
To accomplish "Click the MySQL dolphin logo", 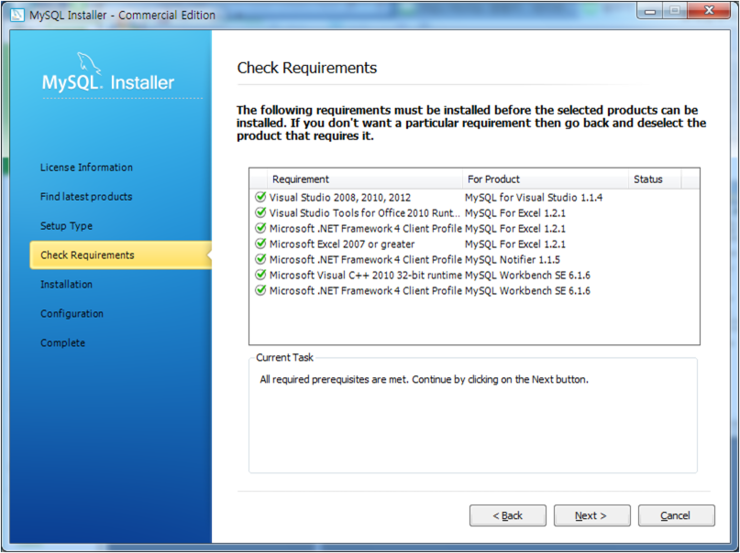I will [89, 63].
